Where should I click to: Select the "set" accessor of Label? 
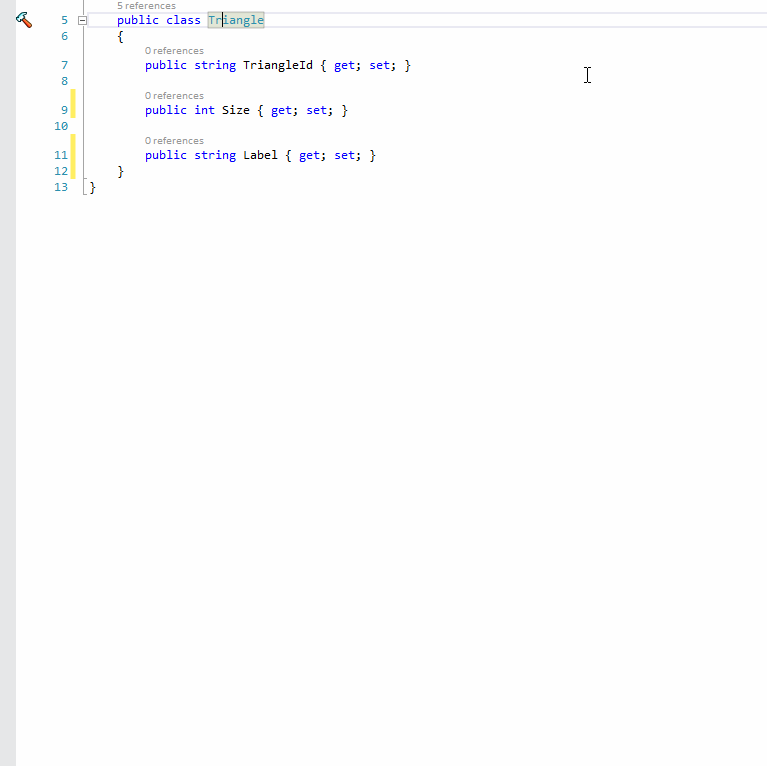click(344, 155)
